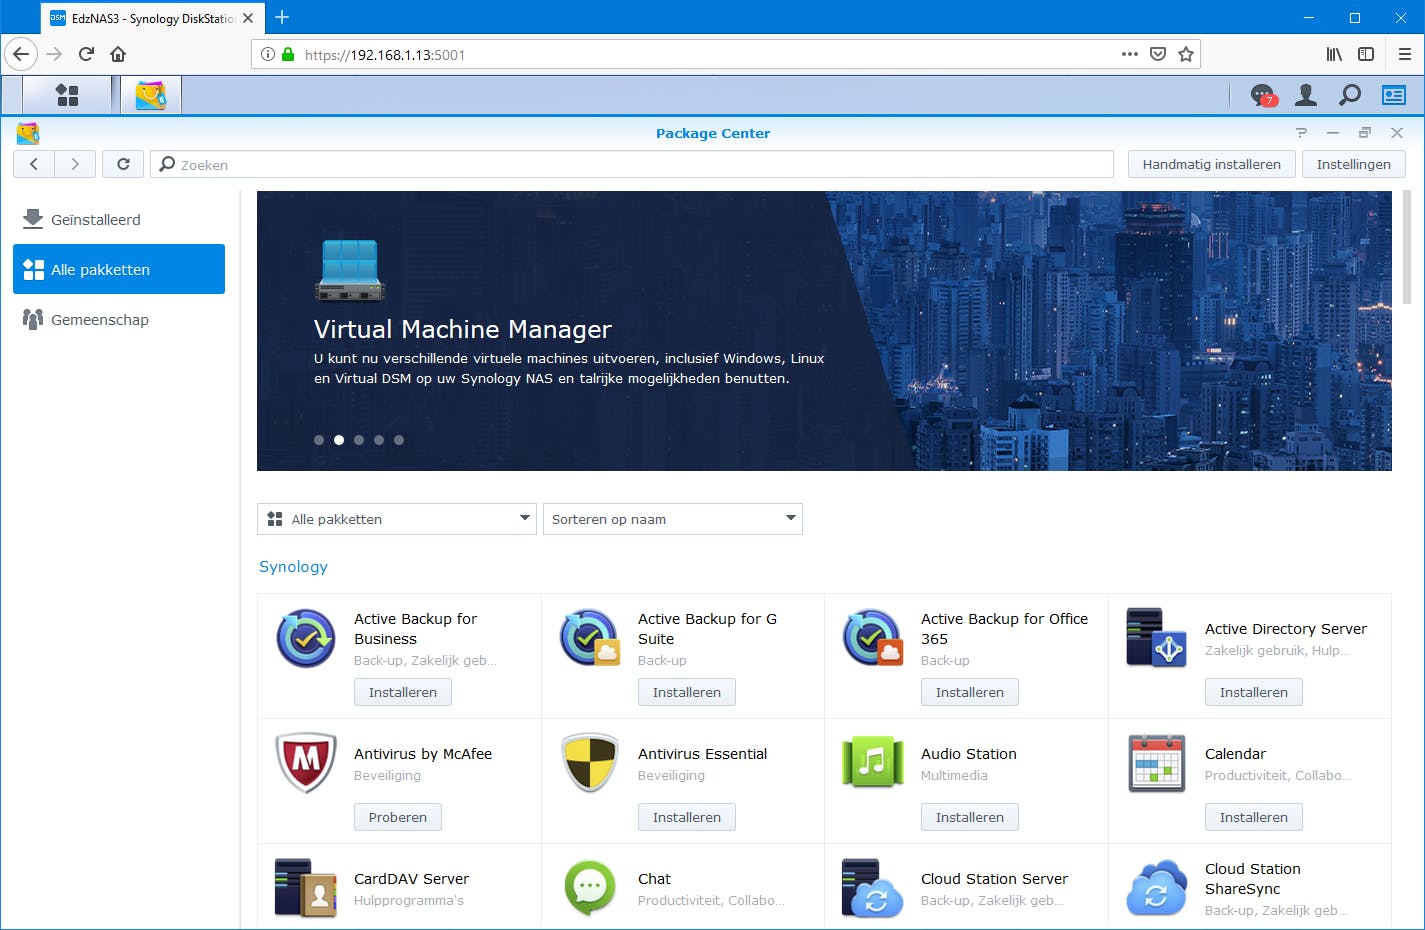Bookmark this page with star icon
The height and width of the screenshot is (930, 1425).
click(x=1186, y=54)
